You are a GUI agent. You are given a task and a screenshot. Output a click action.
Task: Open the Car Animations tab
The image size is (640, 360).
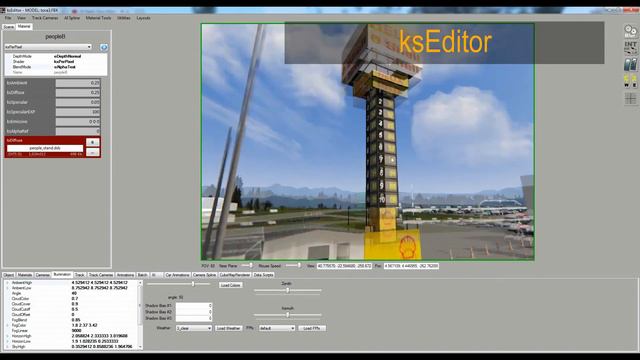(177, 275)
